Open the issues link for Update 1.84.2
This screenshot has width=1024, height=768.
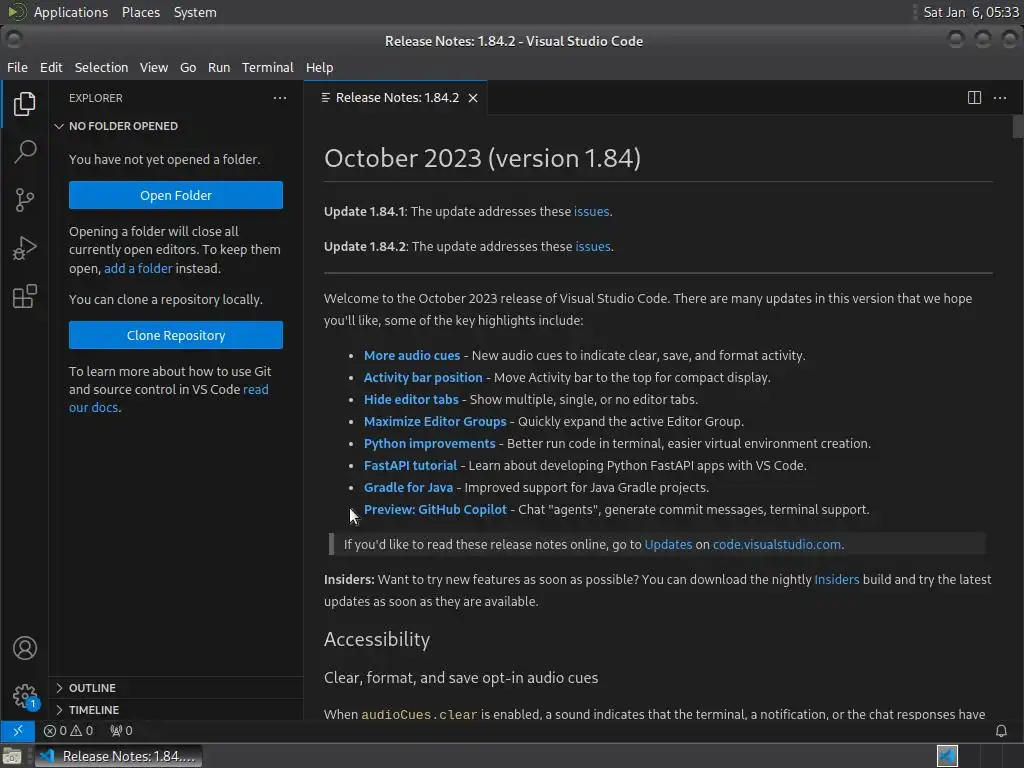592,247
